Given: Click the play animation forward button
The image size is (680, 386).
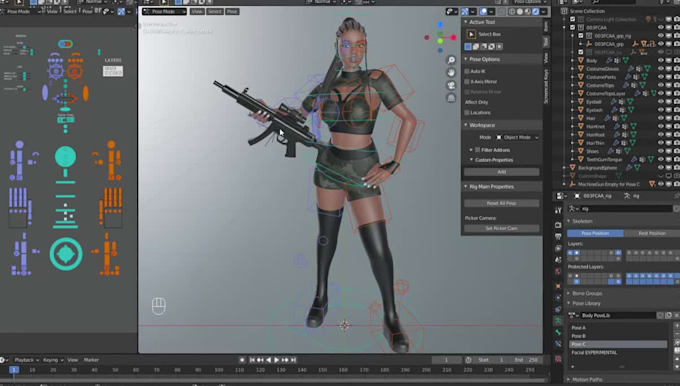Looking at the screenshot, I should coord(277,360).
